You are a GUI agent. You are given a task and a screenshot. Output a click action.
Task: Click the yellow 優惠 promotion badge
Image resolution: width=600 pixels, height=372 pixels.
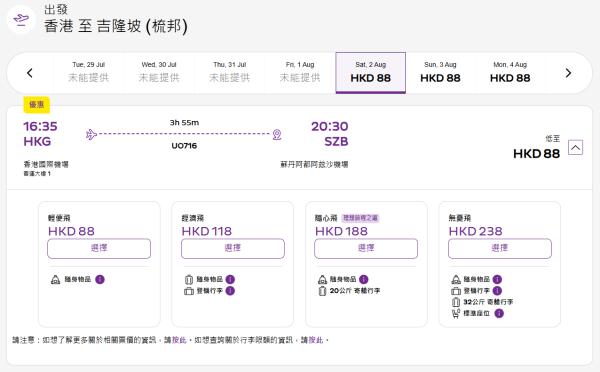point(37,105)
